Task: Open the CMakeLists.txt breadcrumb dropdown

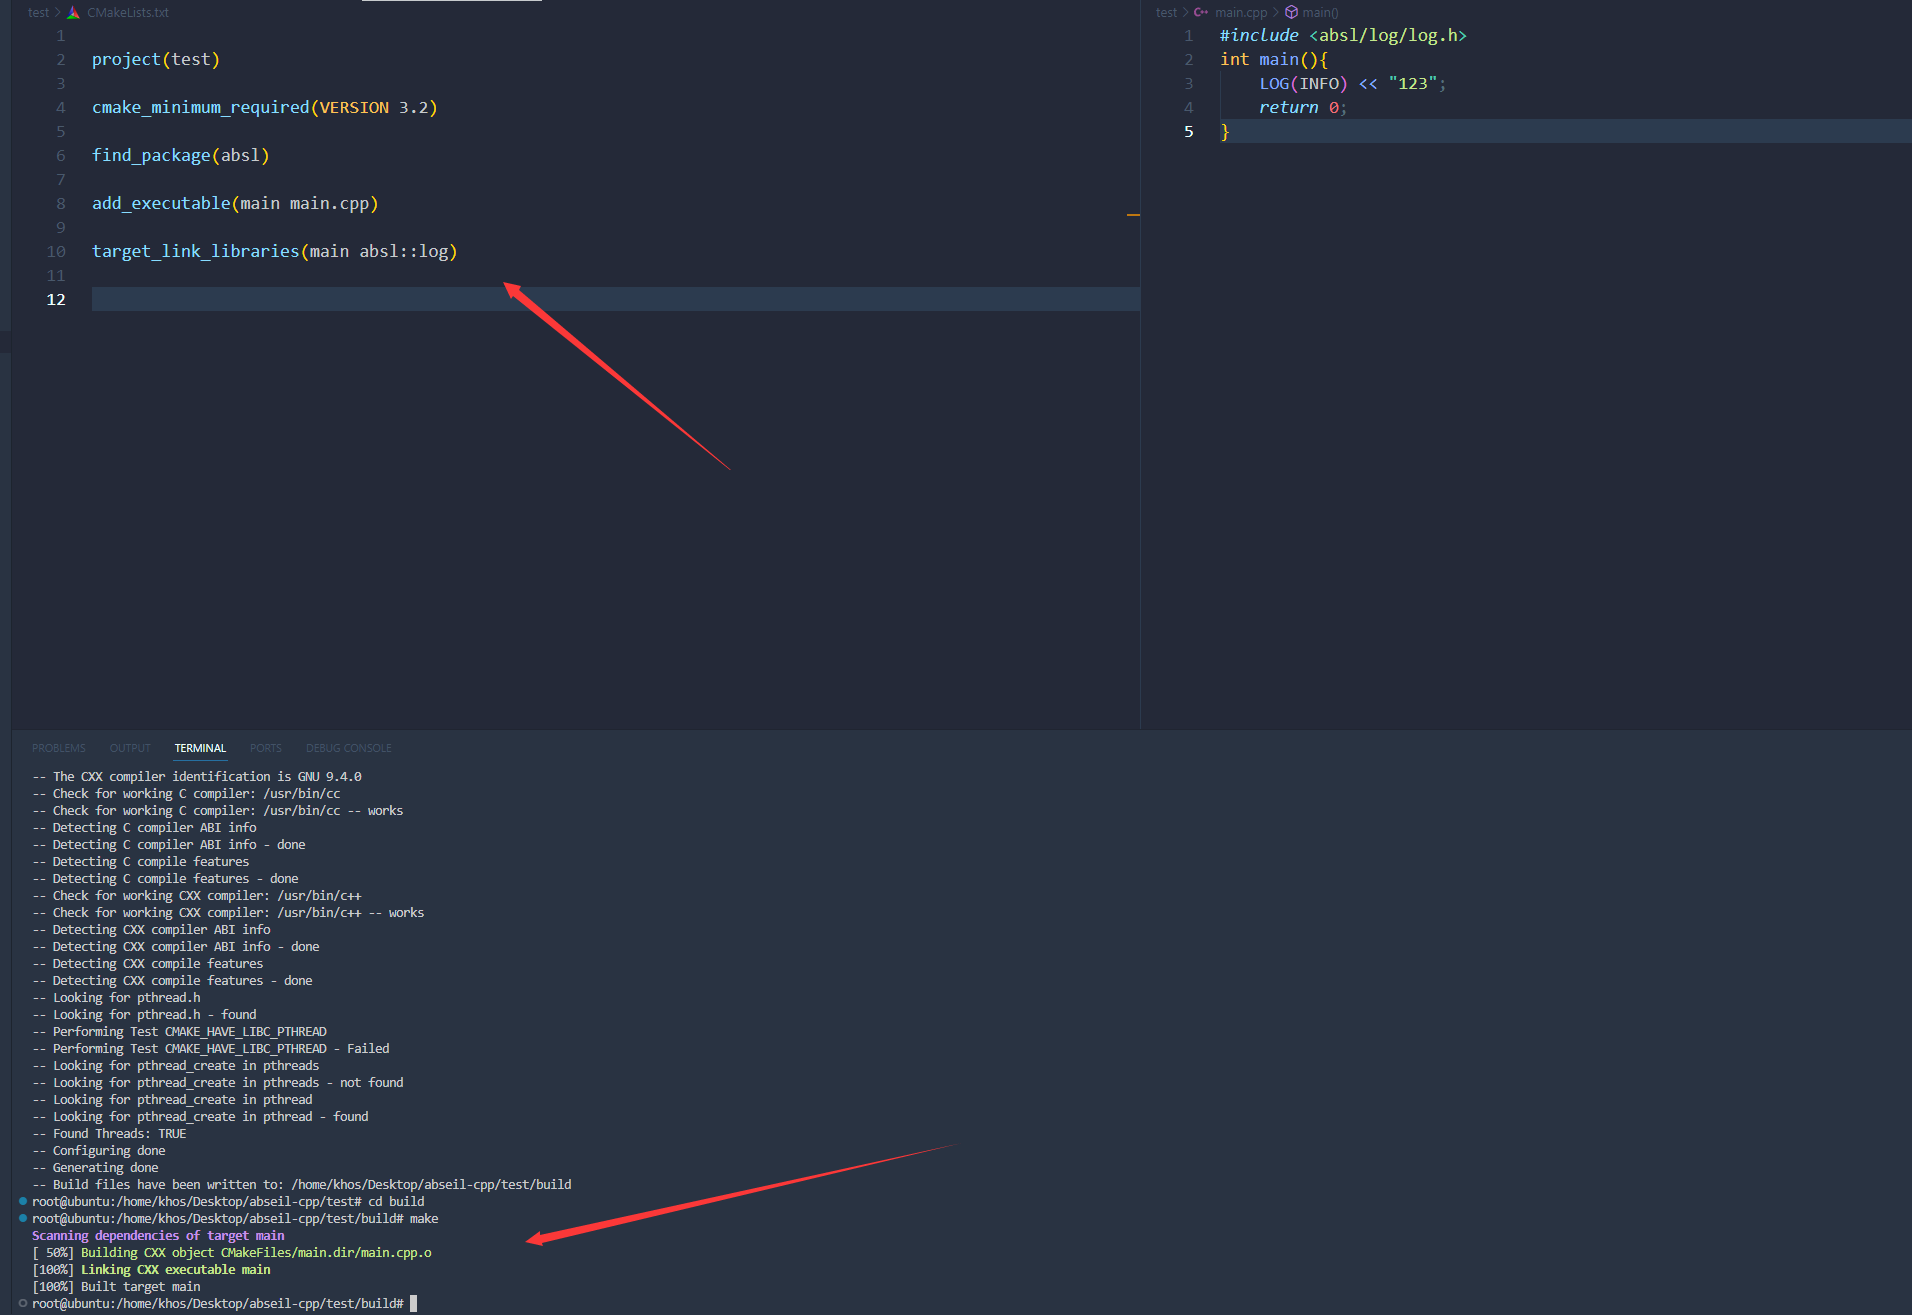Action: coord(128,13)
